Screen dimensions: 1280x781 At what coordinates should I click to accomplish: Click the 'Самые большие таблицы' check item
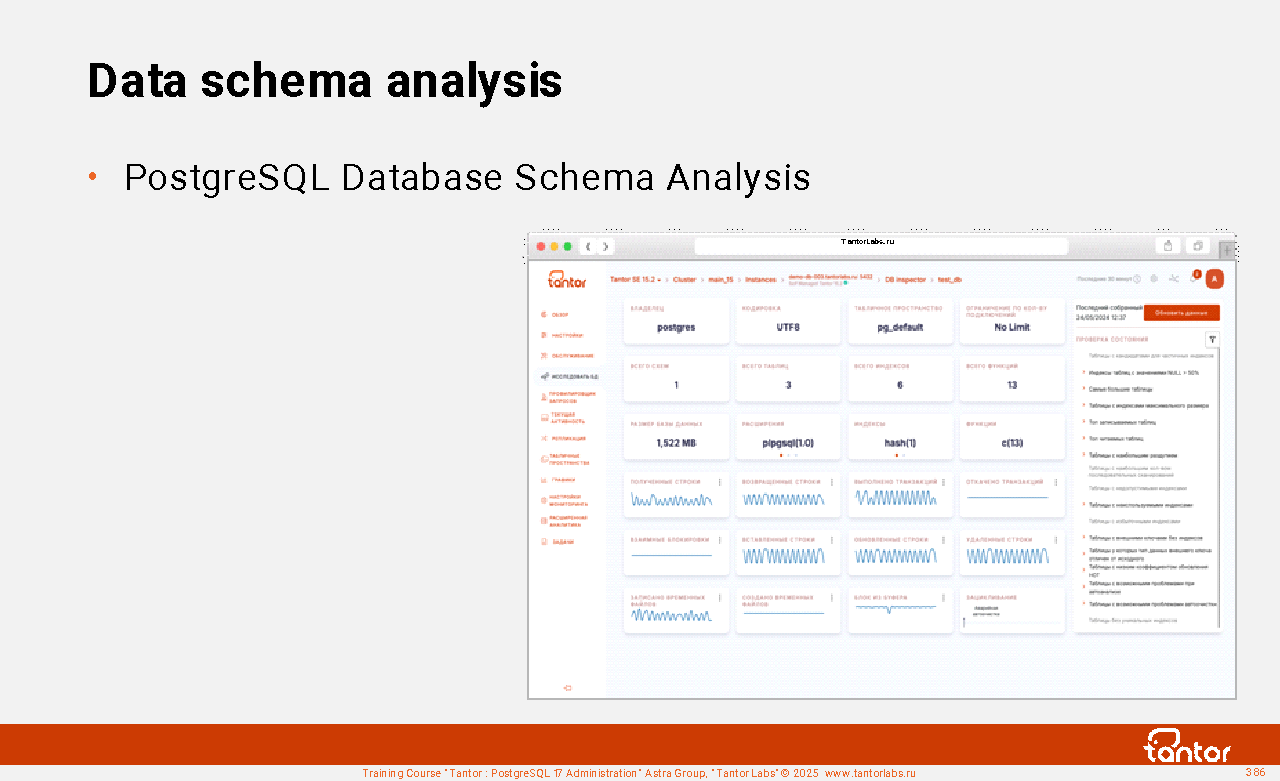[1120, 389]
